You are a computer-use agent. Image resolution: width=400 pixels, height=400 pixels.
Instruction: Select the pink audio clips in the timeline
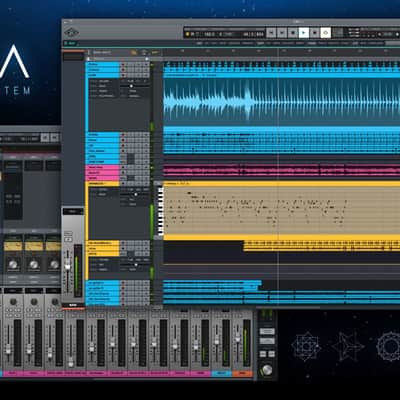(x=282, y=170)
